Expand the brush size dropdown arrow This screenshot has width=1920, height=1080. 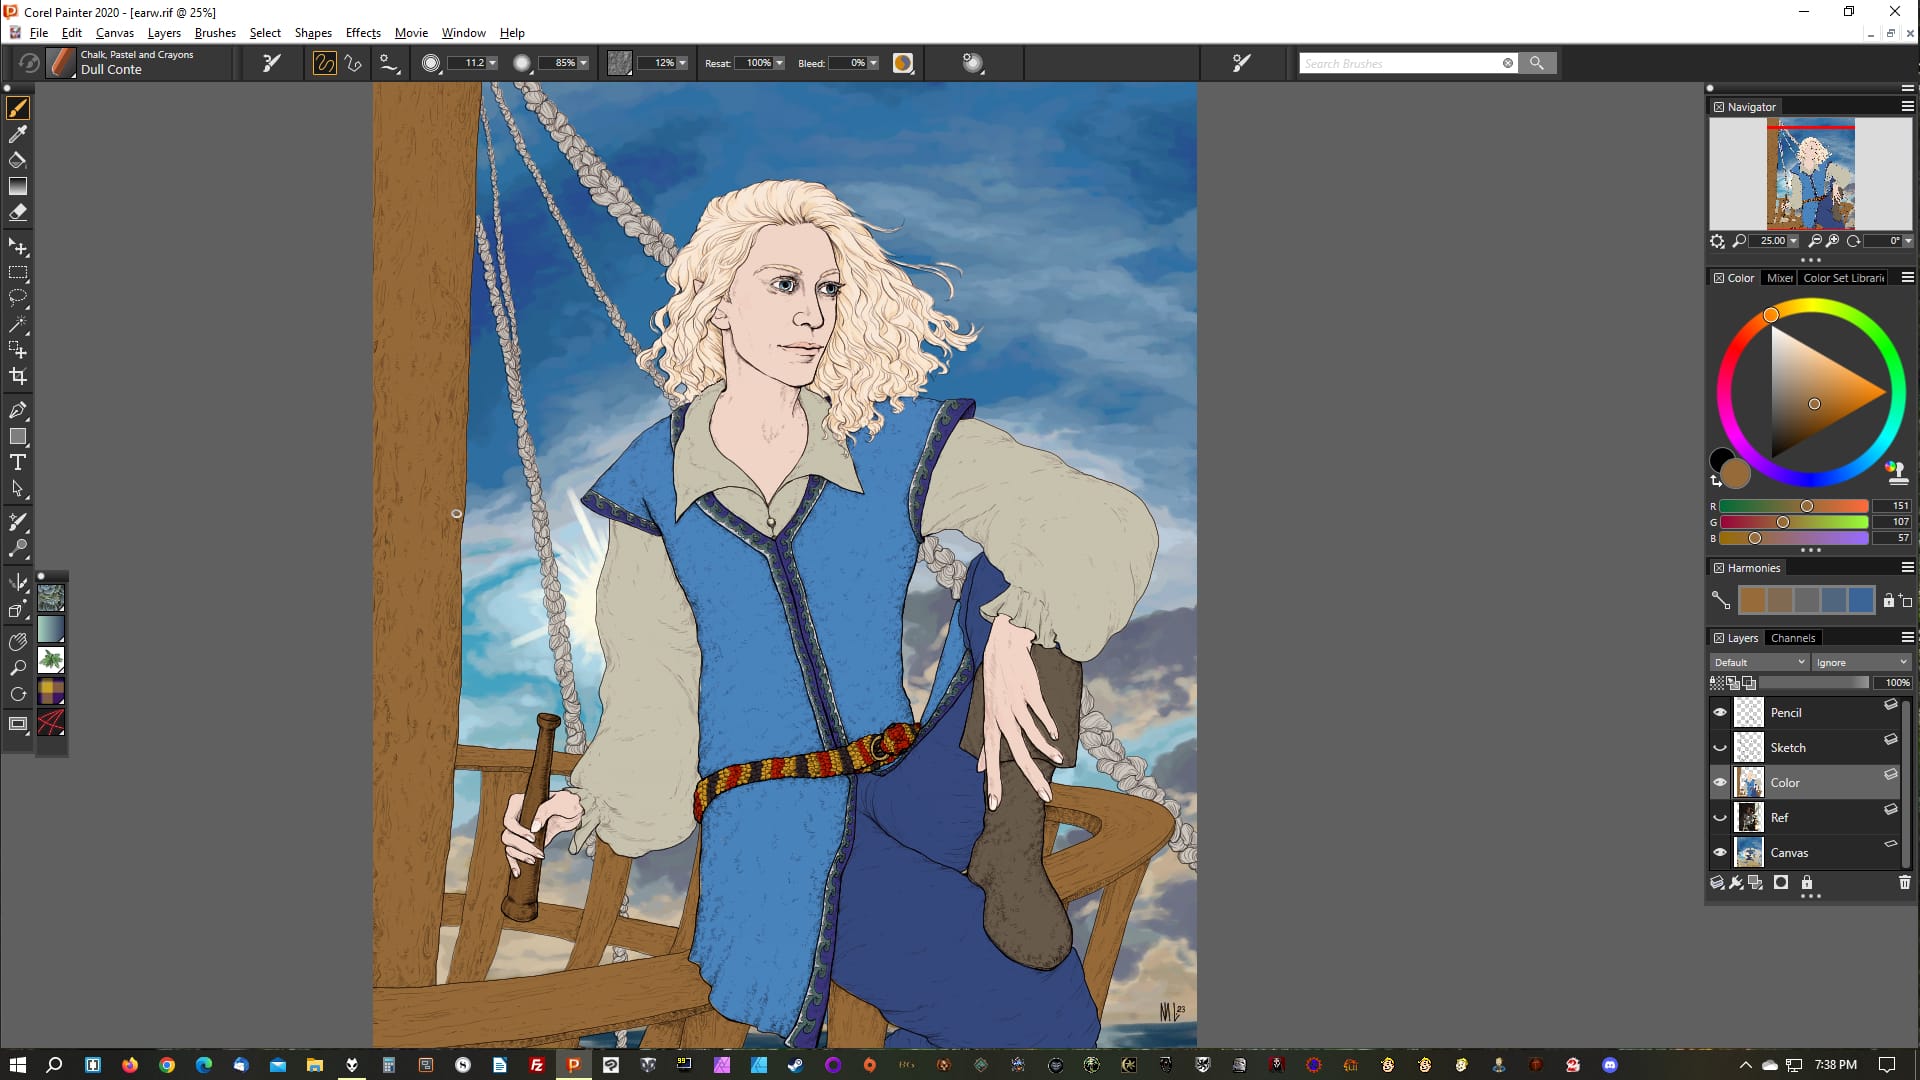492,63
